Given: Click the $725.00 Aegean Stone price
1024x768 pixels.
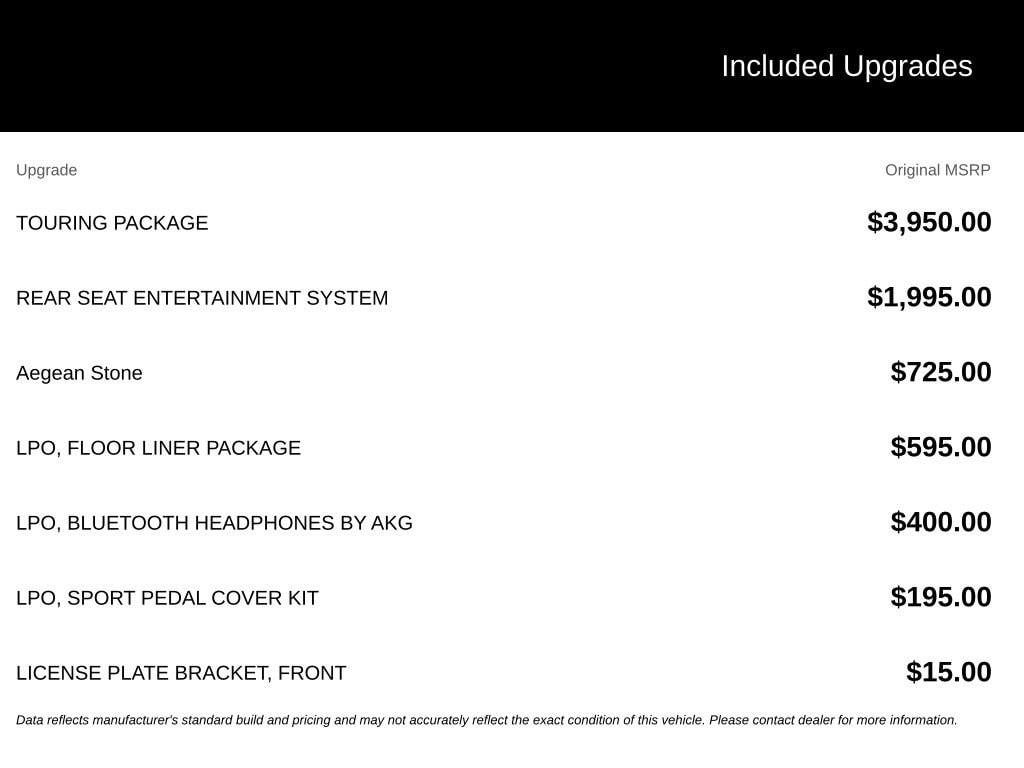Looking at the screenshot, I should click(940, 372).
